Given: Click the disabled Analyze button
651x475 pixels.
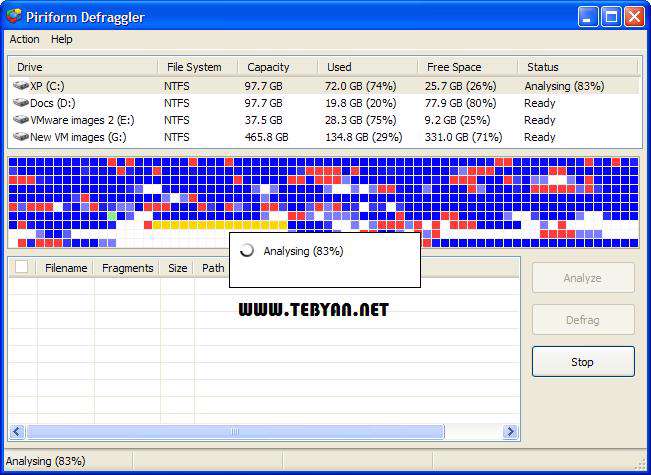Looking at the screenshot, I should coord(583,278).
